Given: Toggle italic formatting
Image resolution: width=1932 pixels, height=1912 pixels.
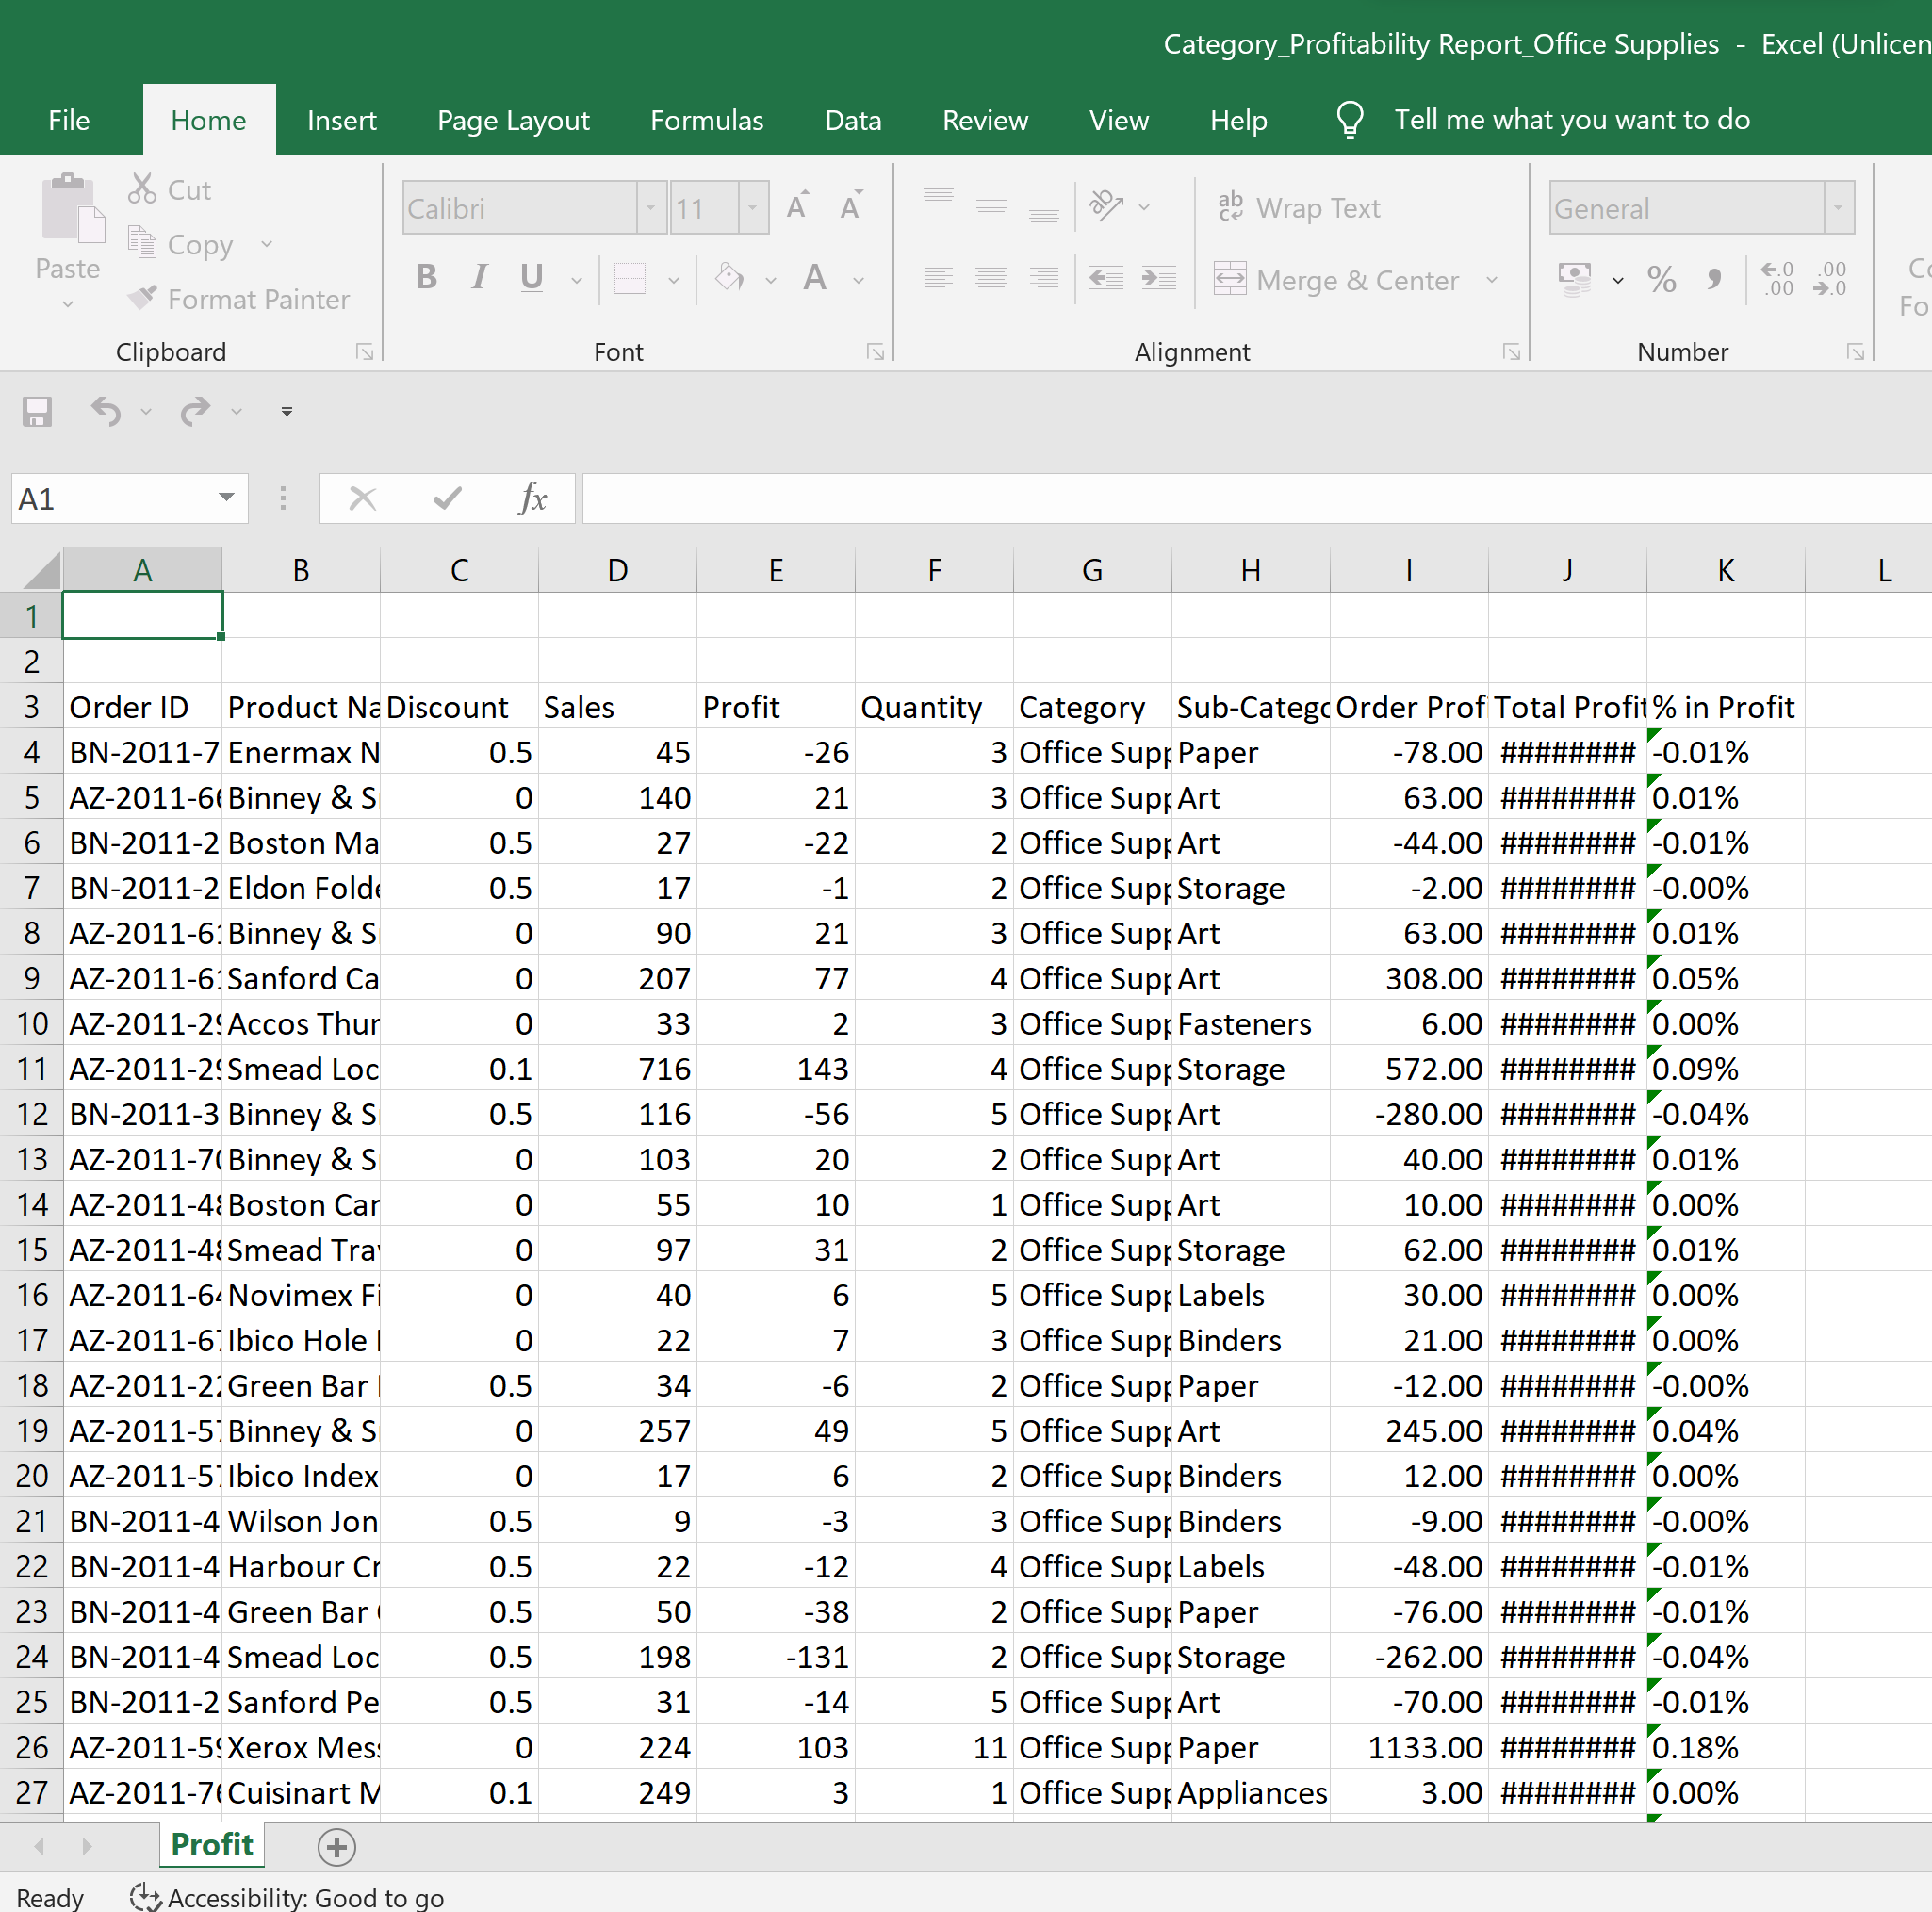Looking at the screenshot, I should click(478, 278).
